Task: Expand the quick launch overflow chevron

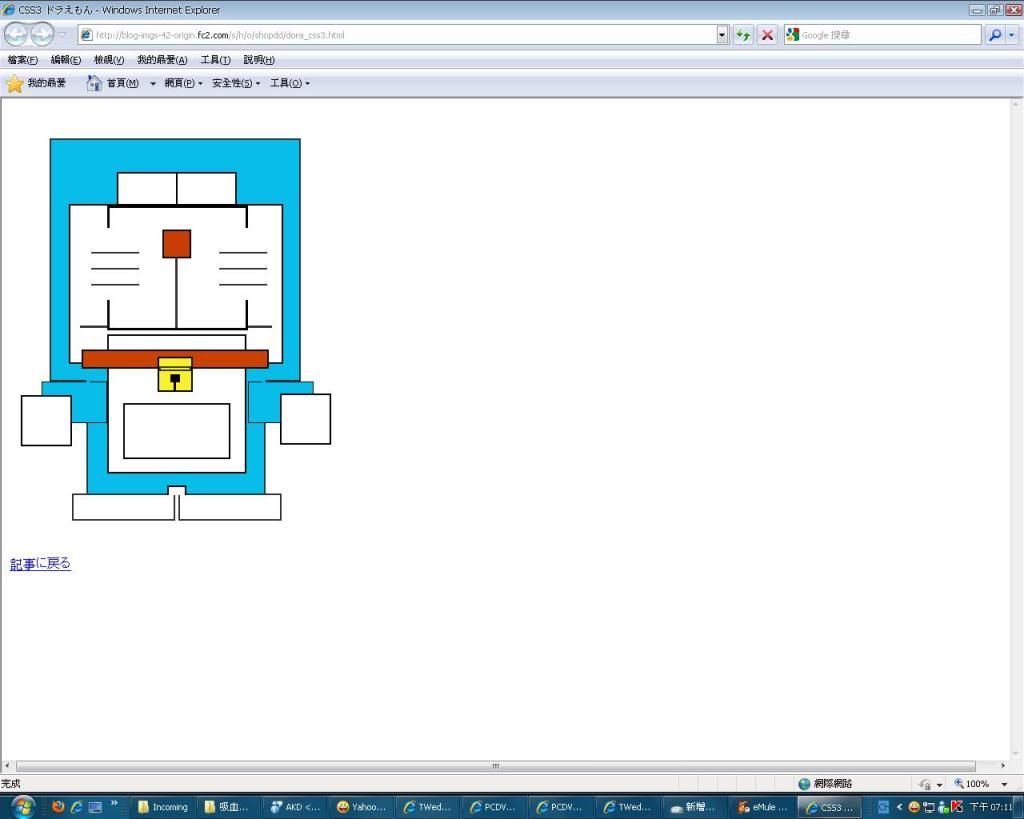Action: click(114, 803)
